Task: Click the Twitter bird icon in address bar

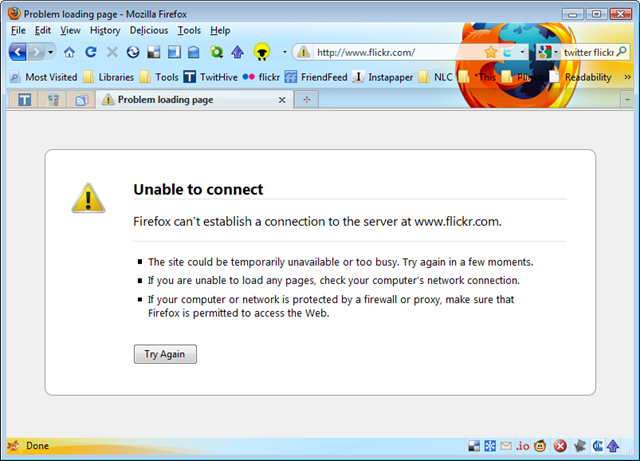Action: (x=507, y=52)
